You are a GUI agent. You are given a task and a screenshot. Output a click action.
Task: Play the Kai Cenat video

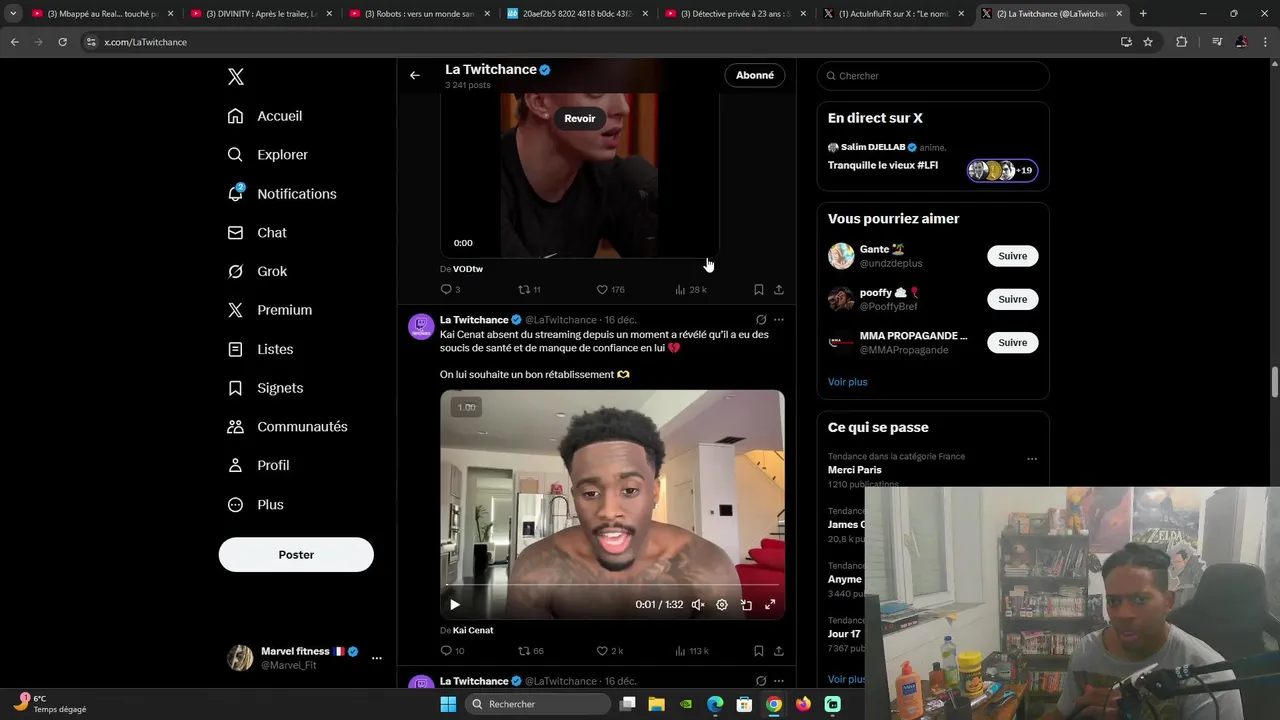[x=455, y=605]
